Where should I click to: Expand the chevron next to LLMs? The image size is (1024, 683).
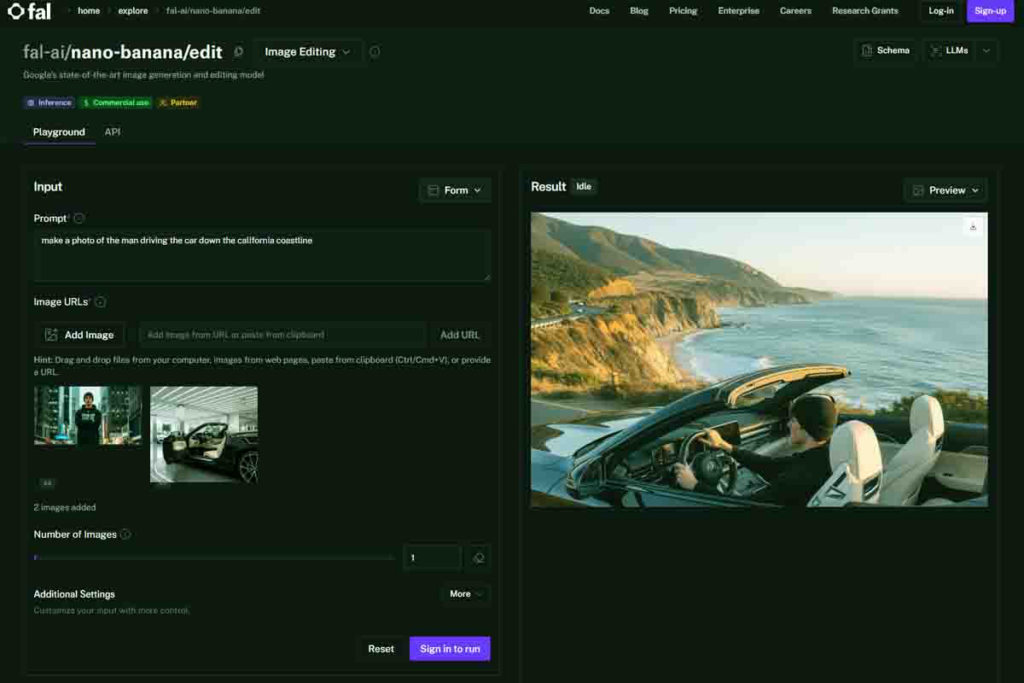point(986,51)
